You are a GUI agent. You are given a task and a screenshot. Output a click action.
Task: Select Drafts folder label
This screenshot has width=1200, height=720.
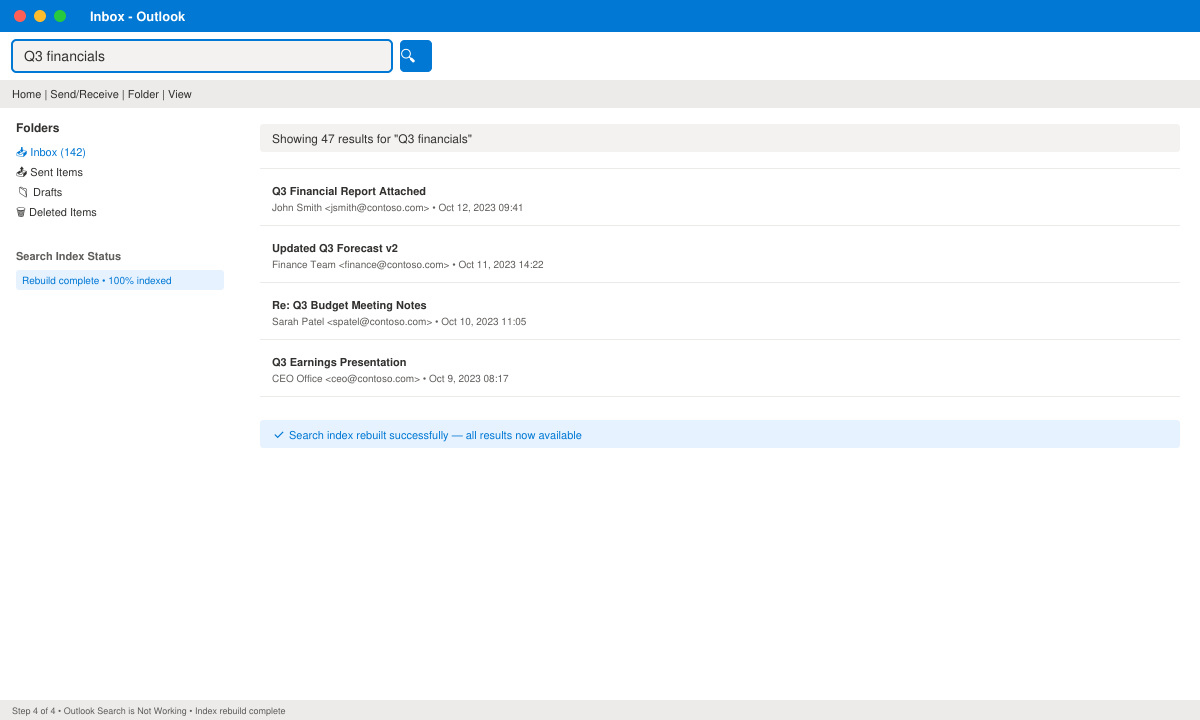[x=47, y=192]
